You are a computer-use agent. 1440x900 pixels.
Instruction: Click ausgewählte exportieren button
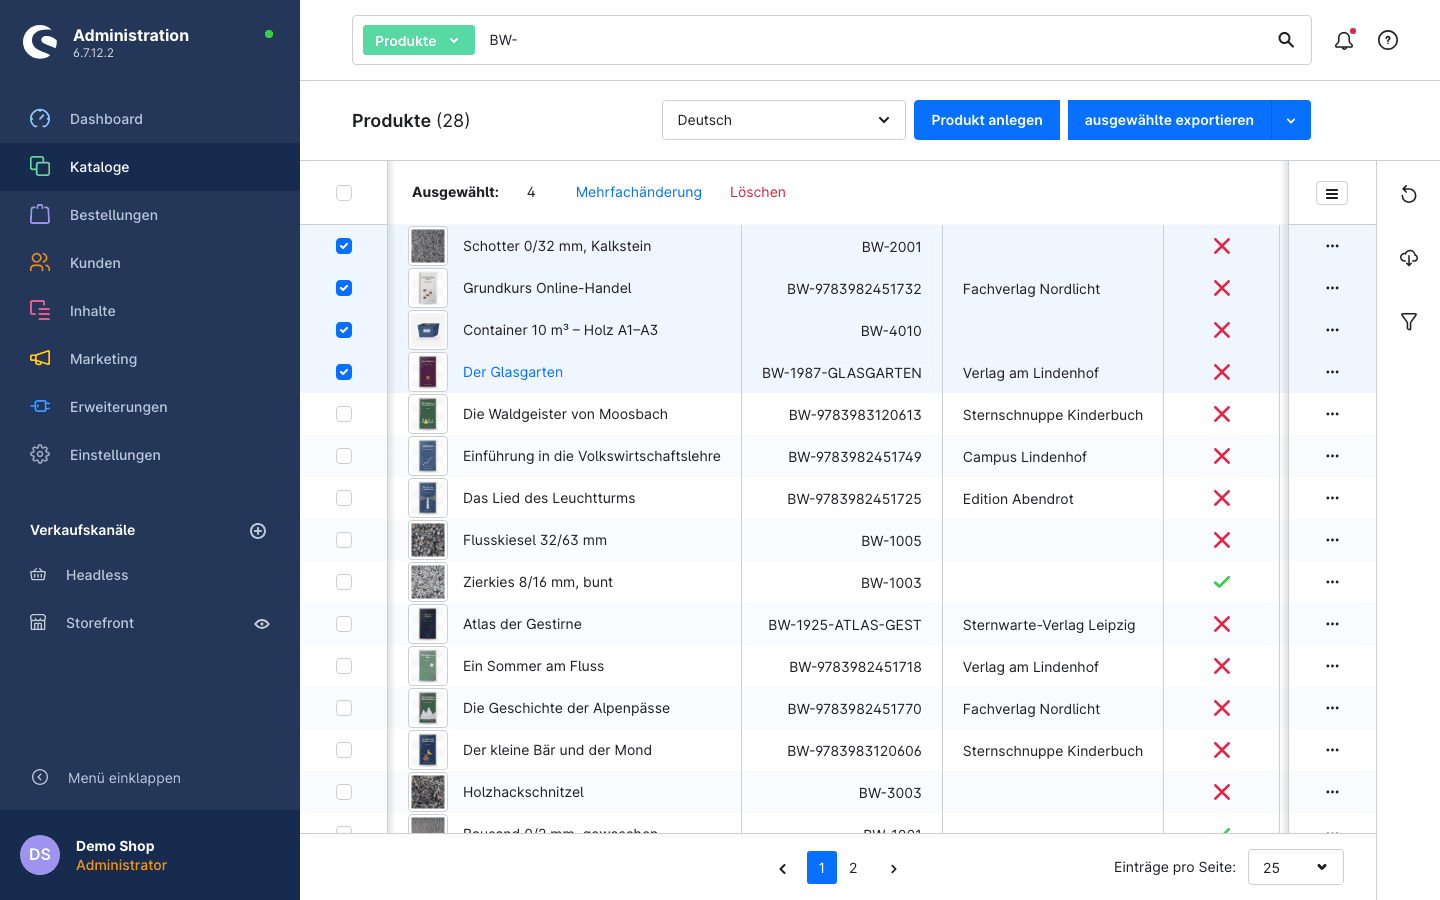point(1169,120)
